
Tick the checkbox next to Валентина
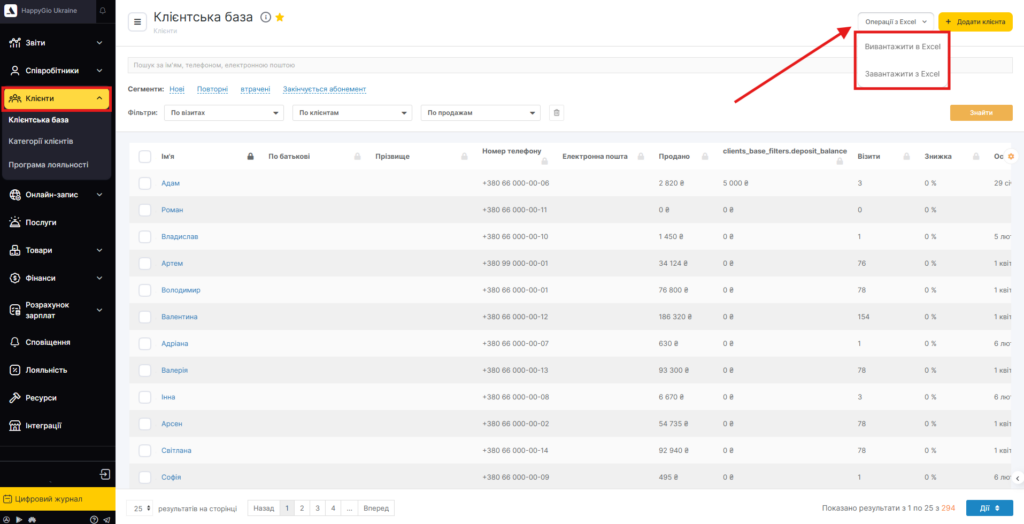click(x=145, y=317)
